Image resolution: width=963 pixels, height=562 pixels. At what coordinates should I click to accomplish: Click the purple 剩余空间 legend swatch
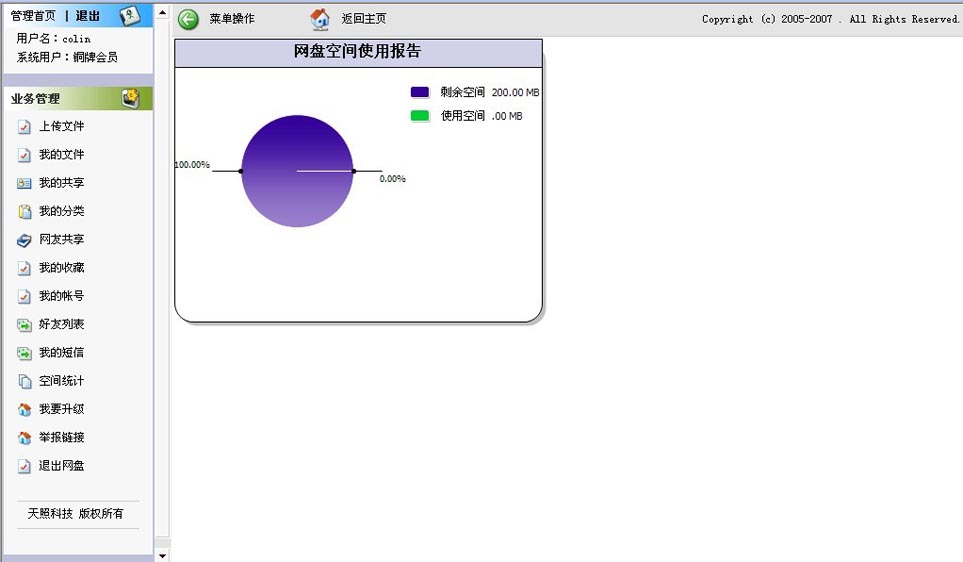point(420,92)
